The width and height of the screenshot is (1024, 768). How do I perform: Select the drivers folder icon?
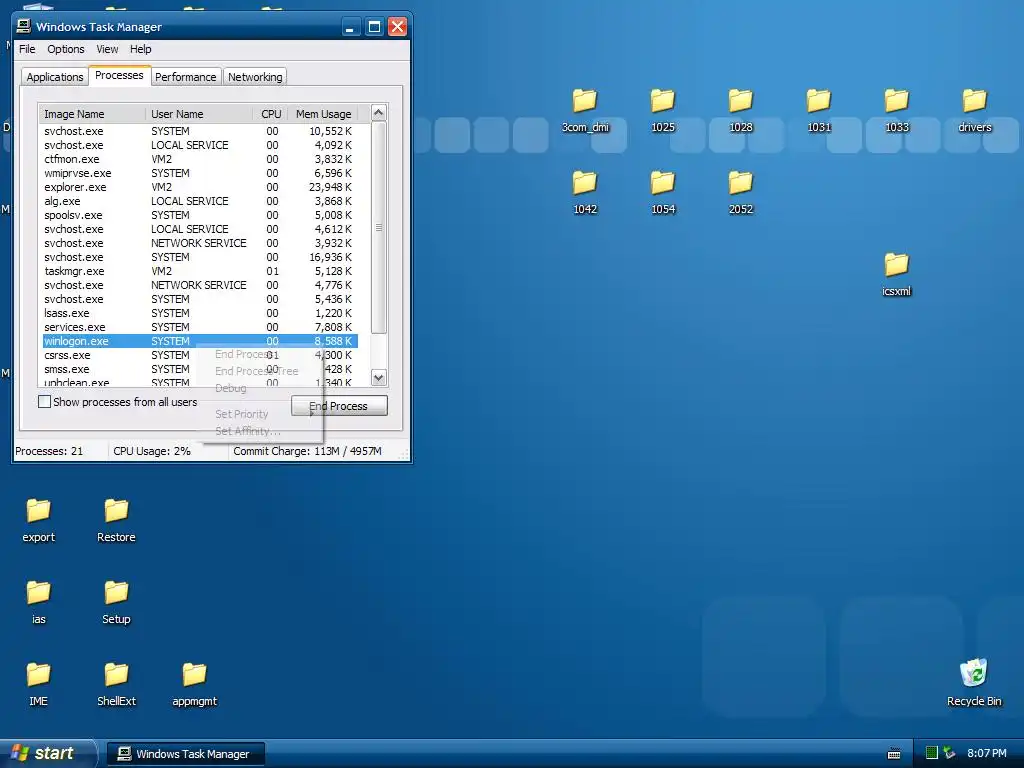click(x=974, y=101)
